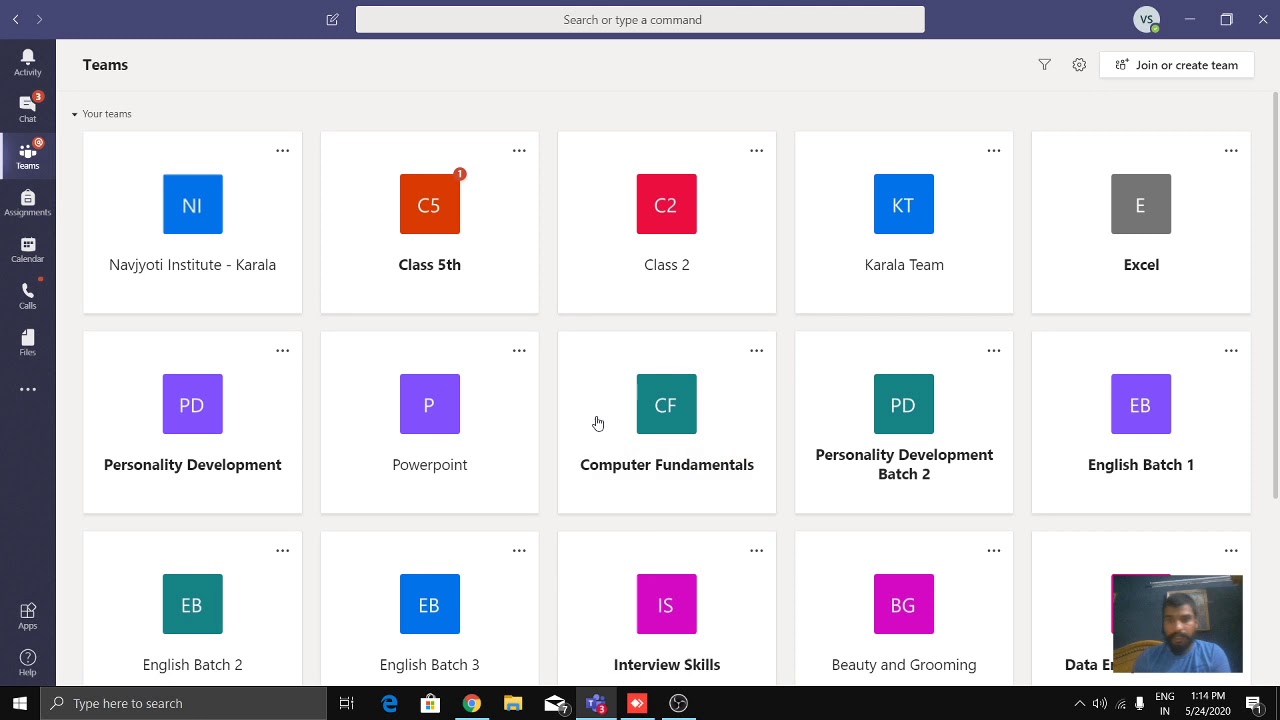The width and height of the screenshot is (1280, 720).
Task: Click Join or create team button
Action: pyautogui.click(x=1177, y=65)
